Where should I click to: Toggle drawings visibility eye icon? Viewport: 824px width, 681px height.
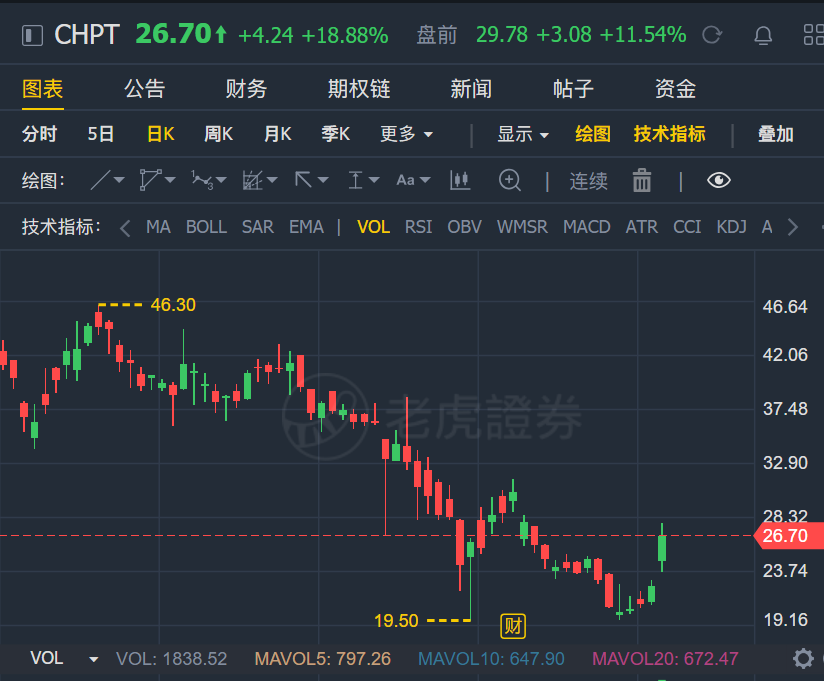(x=718, y=180)
